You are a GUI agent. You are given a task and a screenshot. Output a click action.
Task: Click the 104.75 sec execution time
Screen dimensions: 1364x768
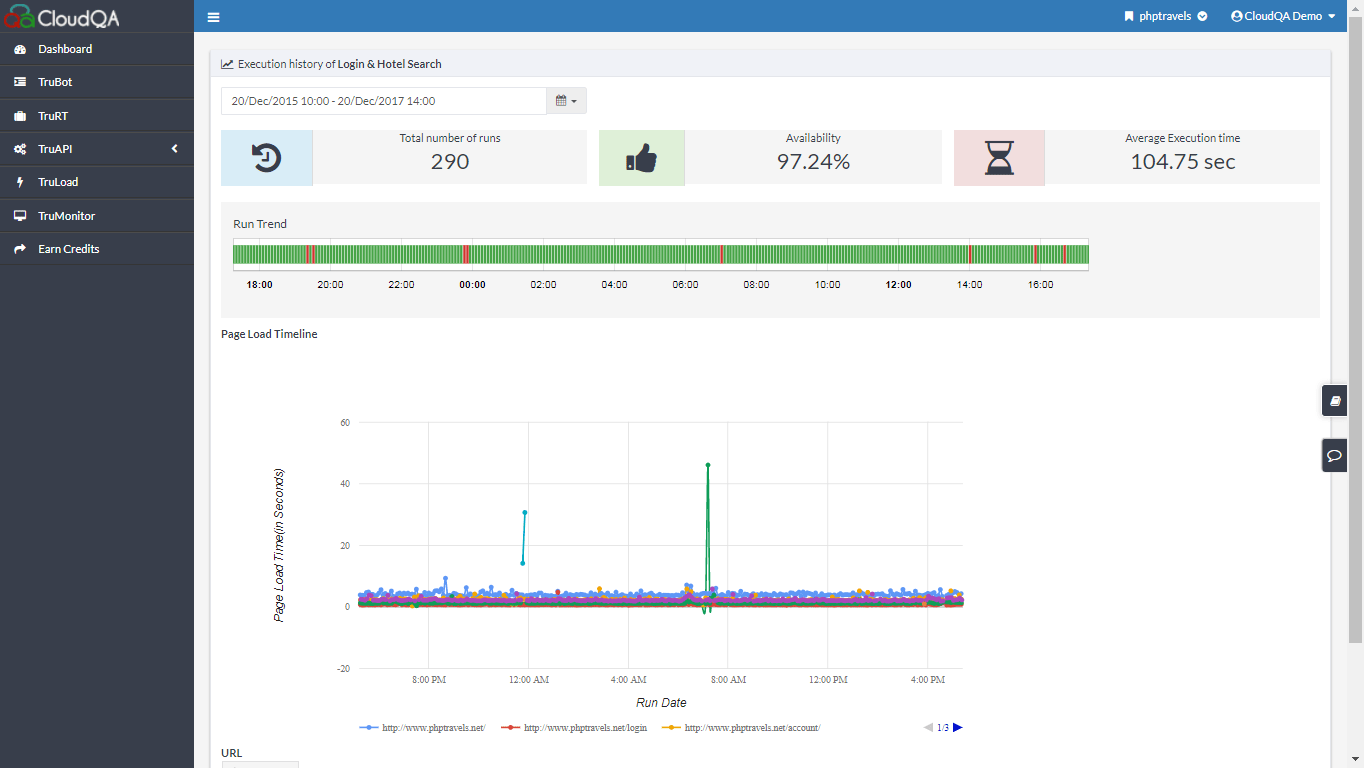point(1183,161)
